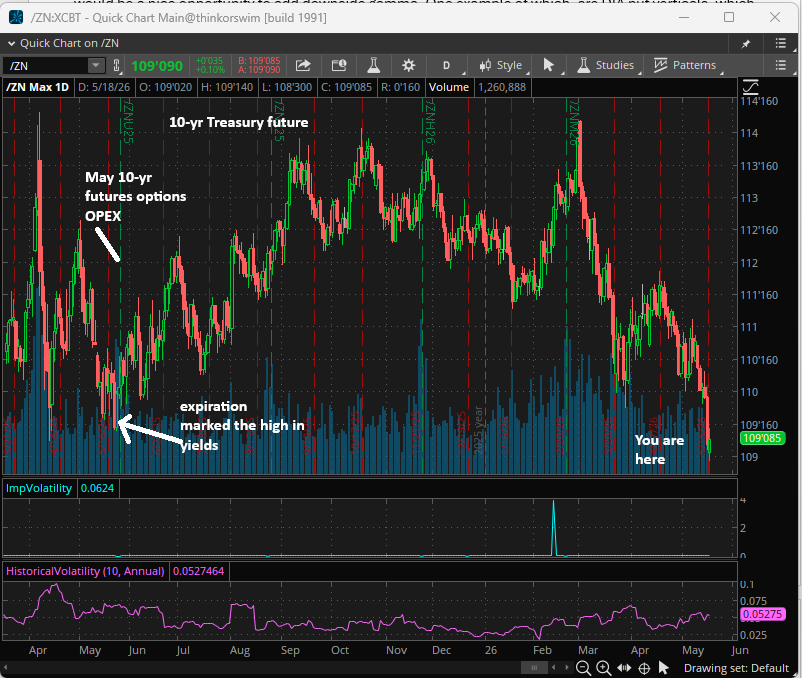
Task: Maximize the Quick Chart window
Action: coord(729,17)
